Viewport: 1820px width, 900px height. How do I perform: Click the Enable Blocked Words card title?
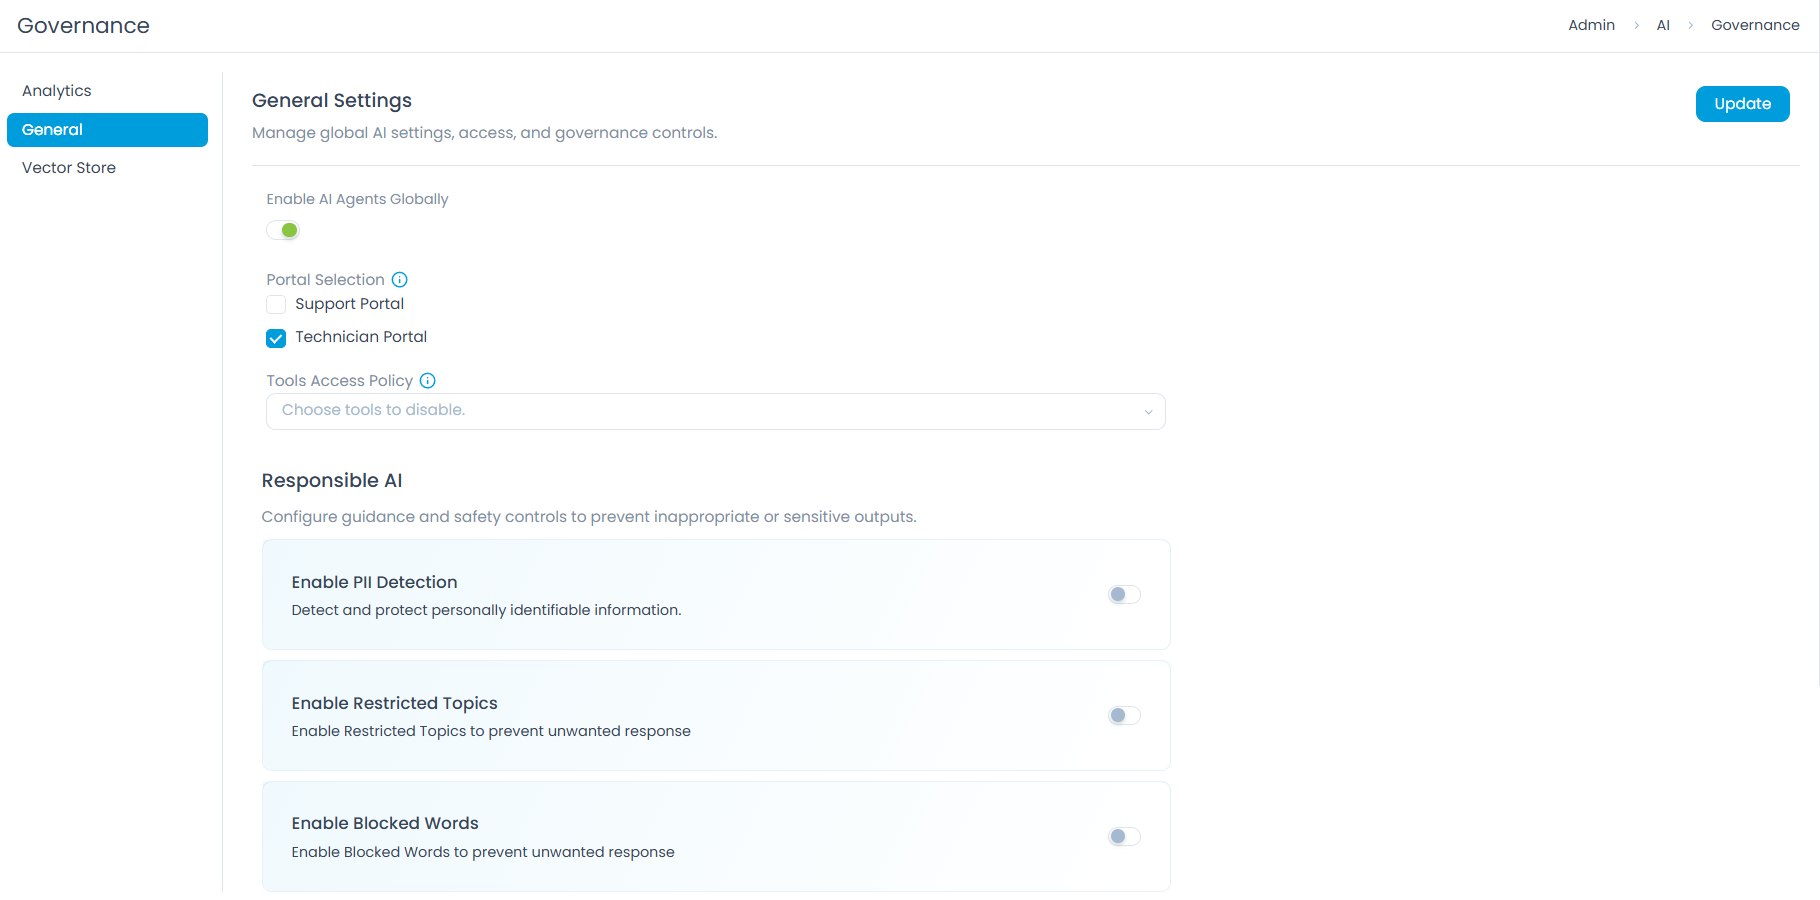click(385, 823)
